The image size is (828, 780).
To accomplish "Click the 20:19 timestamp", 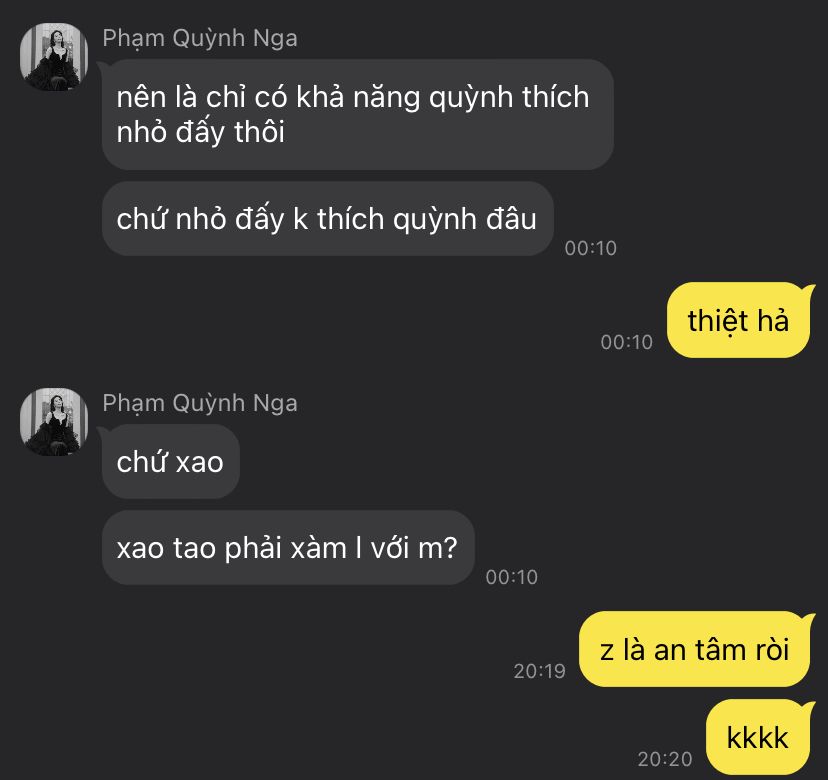I will 540,671.
